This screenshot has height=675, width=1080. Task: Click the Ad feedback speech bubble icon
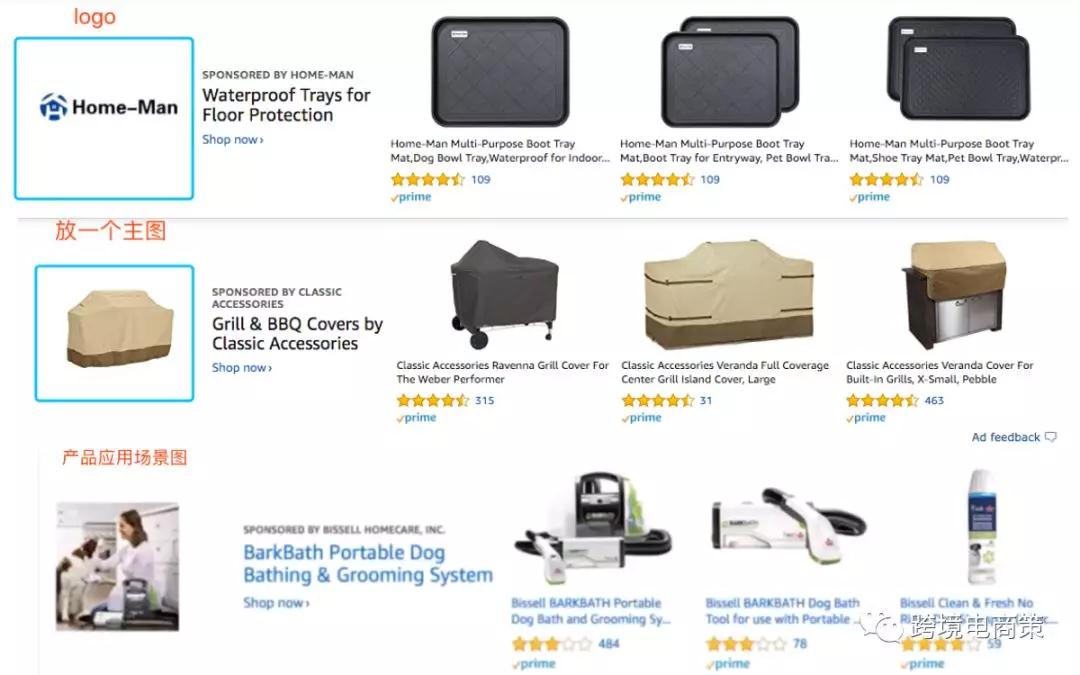1050,437
